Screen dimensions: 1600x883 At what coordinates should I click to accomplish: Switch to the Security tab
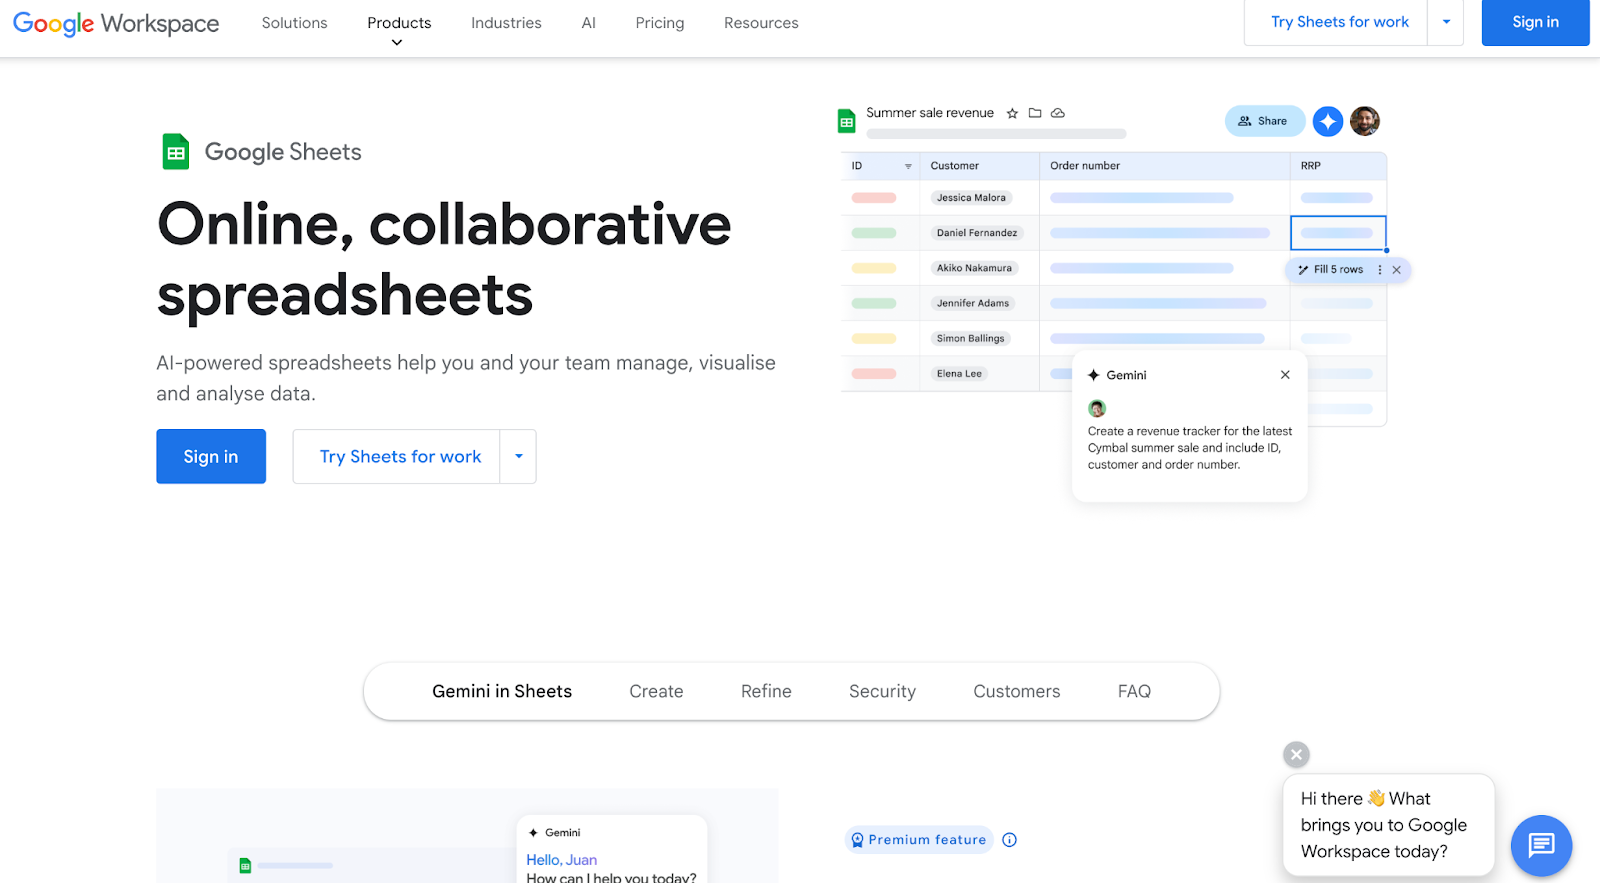coord(882,691)
